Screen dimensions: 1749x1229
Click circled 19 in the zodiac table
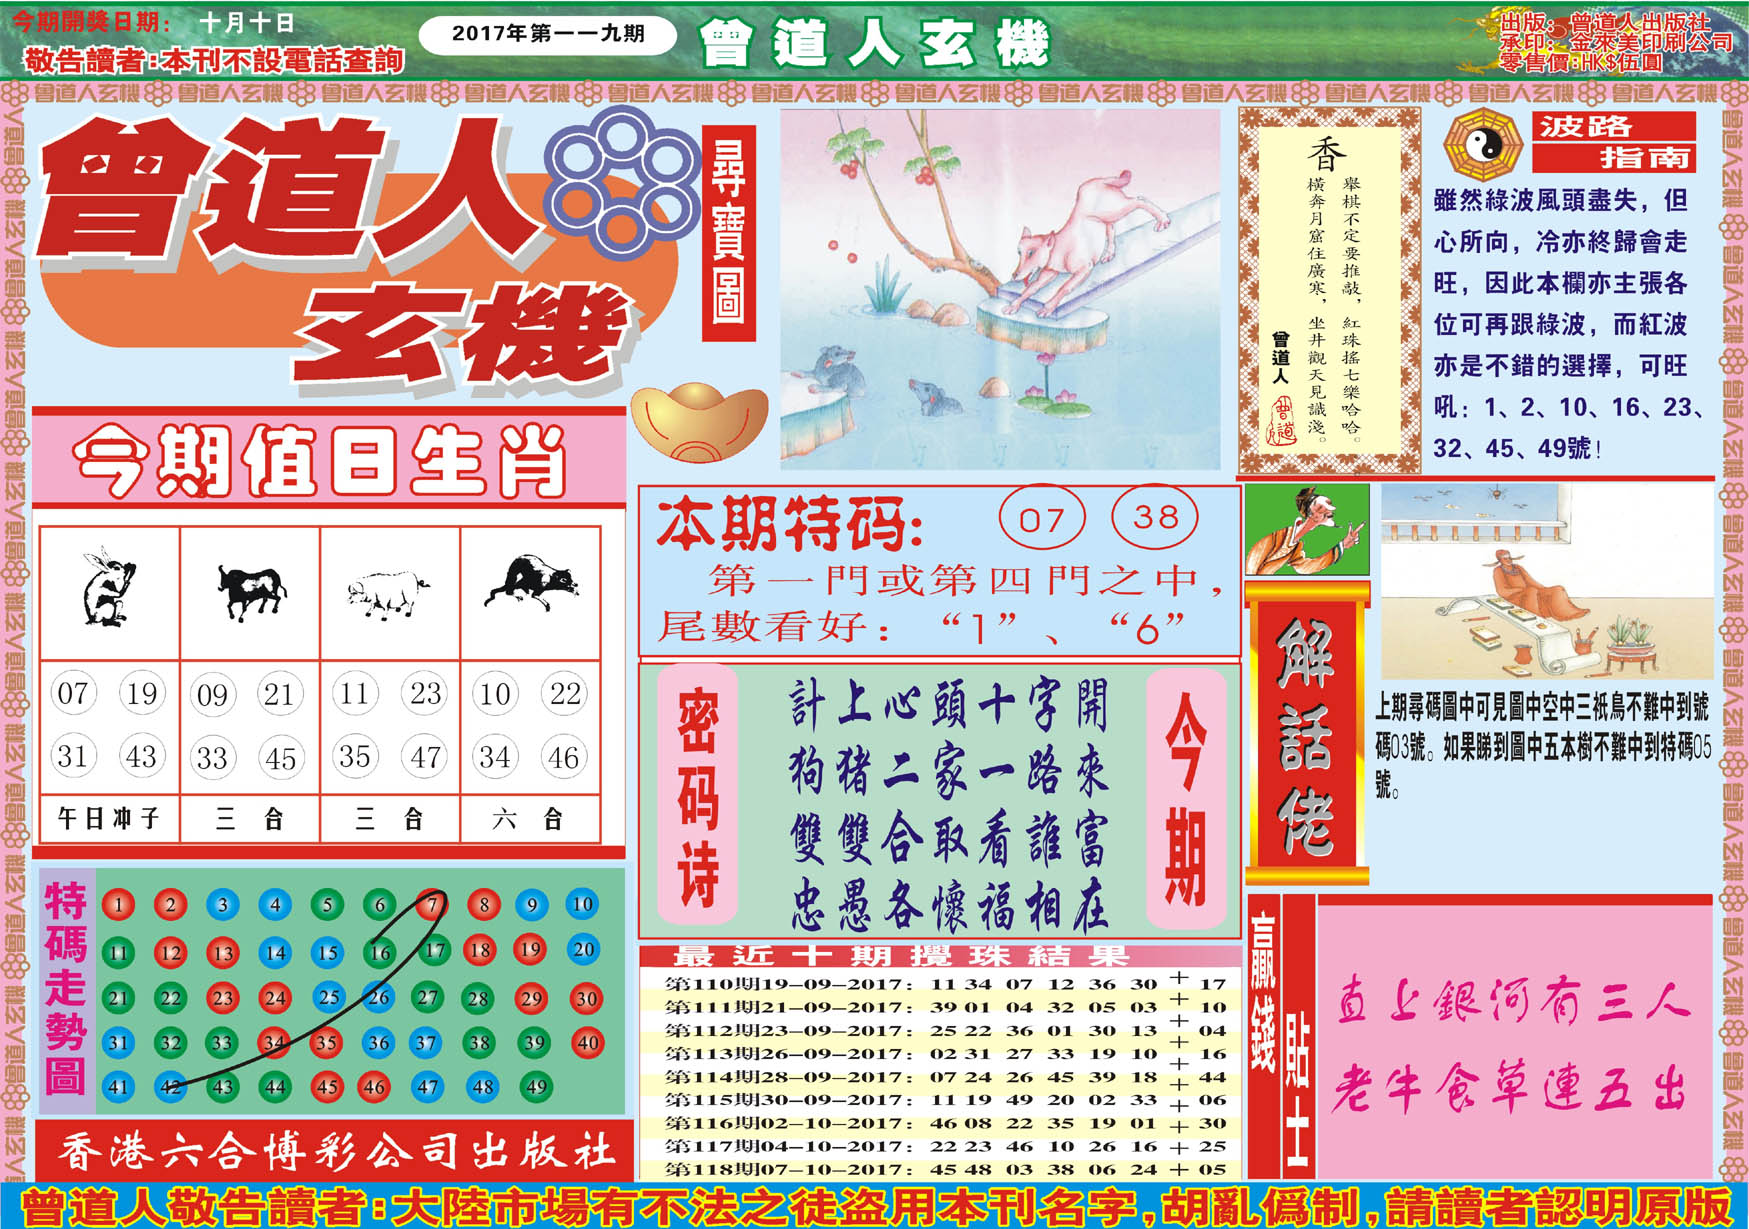pos(141,693)
